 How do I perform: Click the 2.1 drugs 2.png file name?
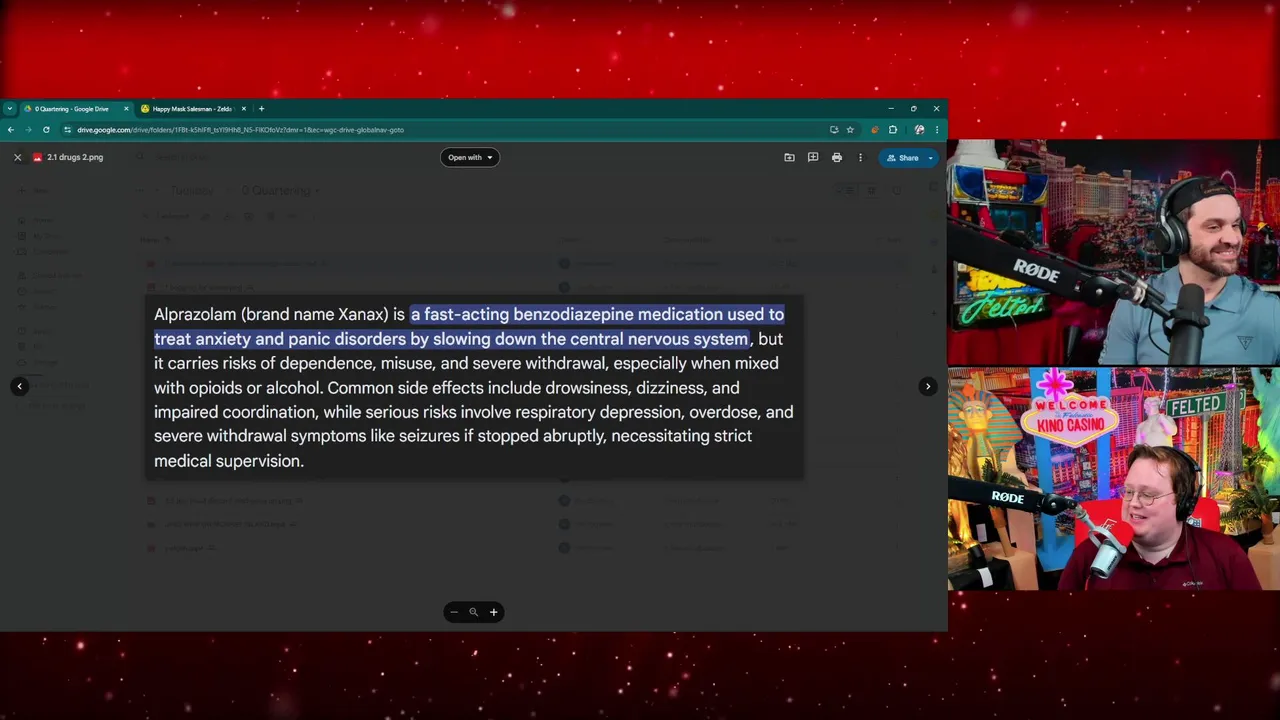click(x=75, y=157)
